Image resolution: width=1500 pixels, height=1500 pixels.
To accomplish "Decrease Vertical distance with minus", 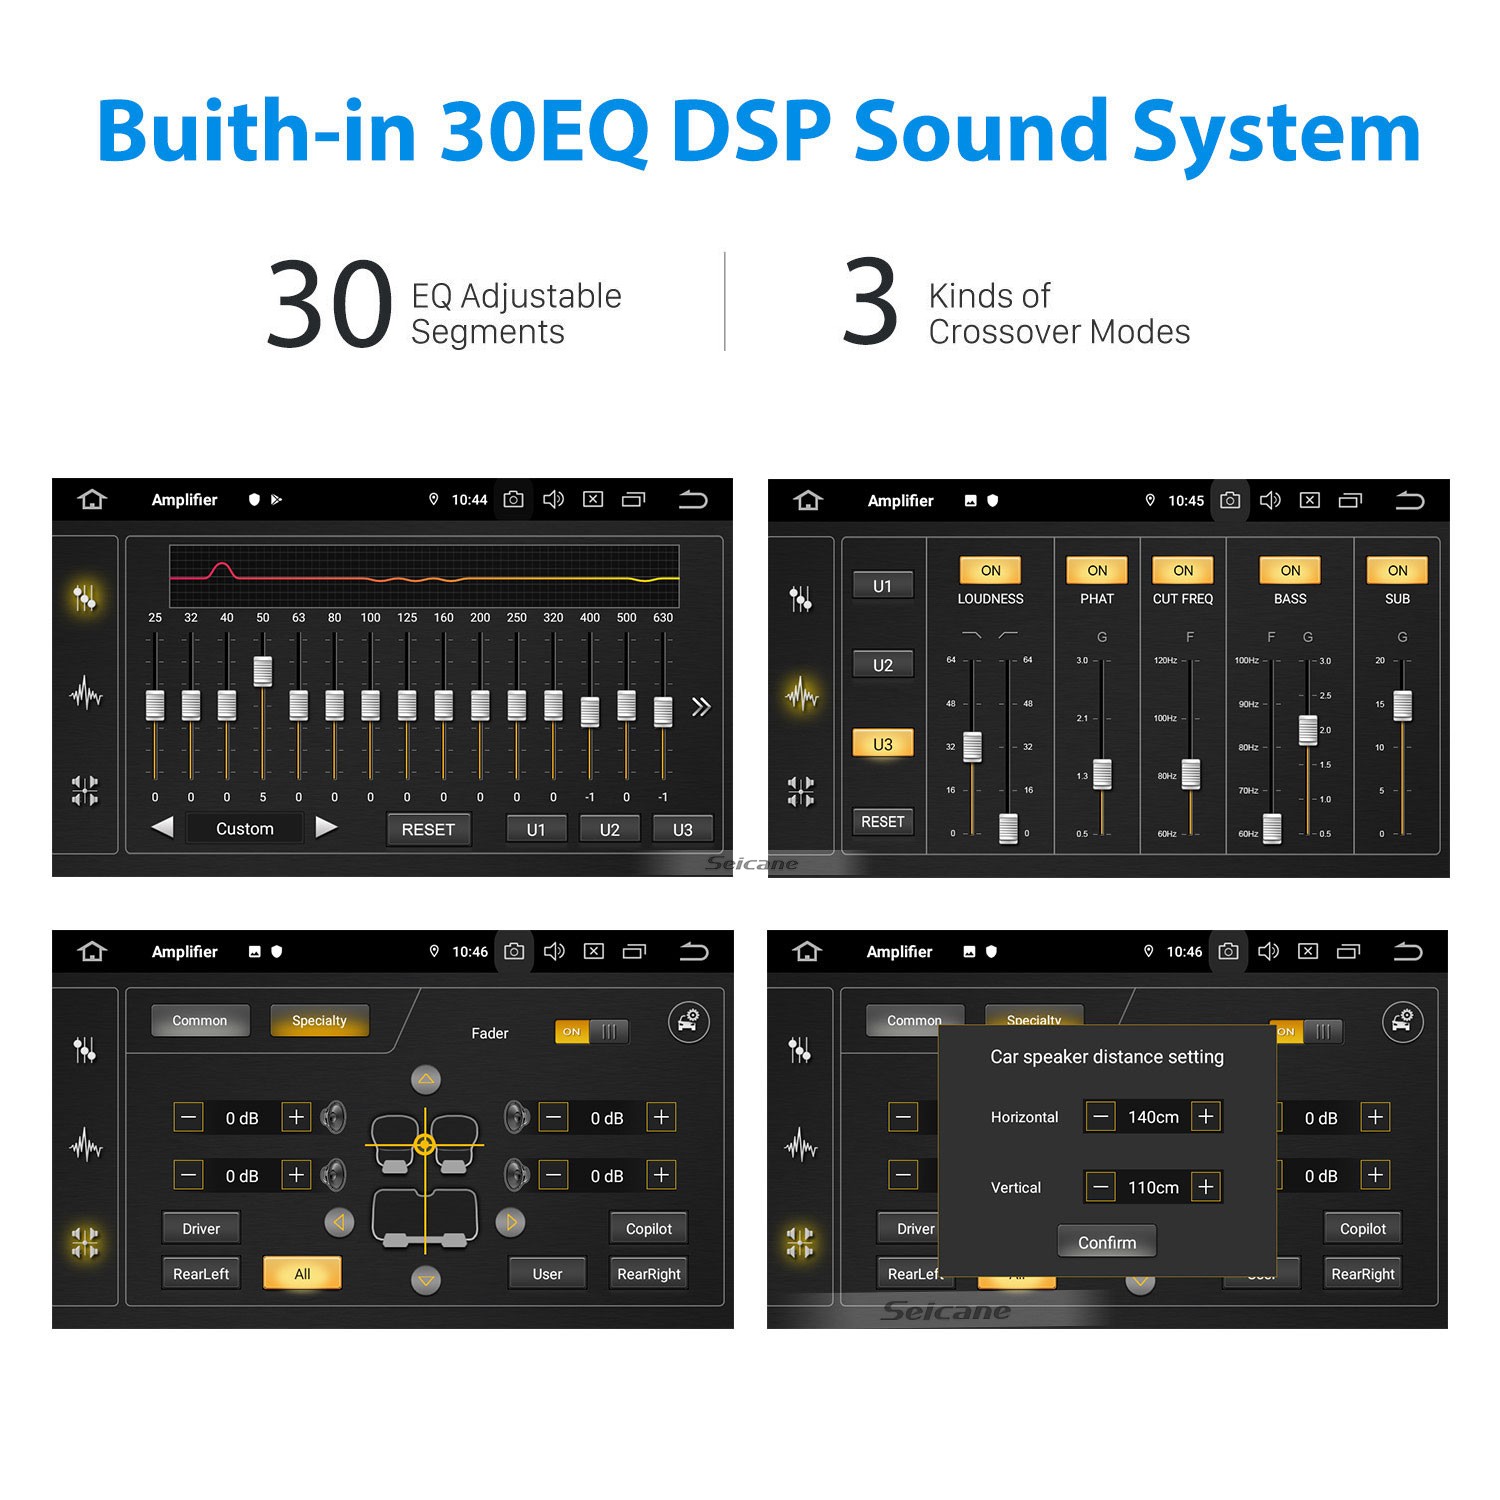I will click(x=1101, y=1187).
